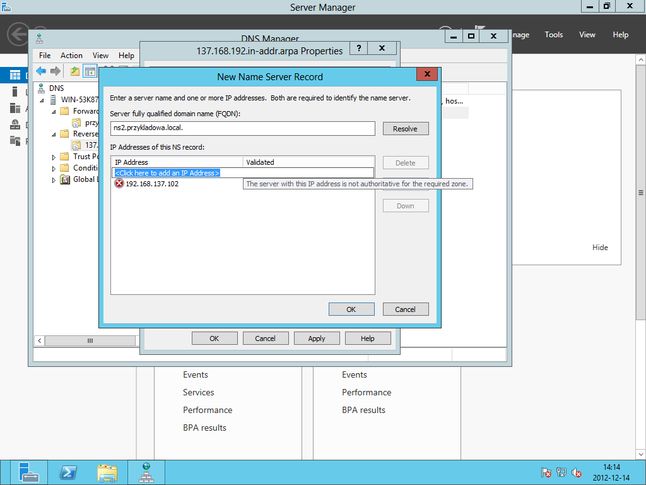This screenshot has height=485, width=646.
Task: Select the DNS root tree item
Action: [56, 88]
